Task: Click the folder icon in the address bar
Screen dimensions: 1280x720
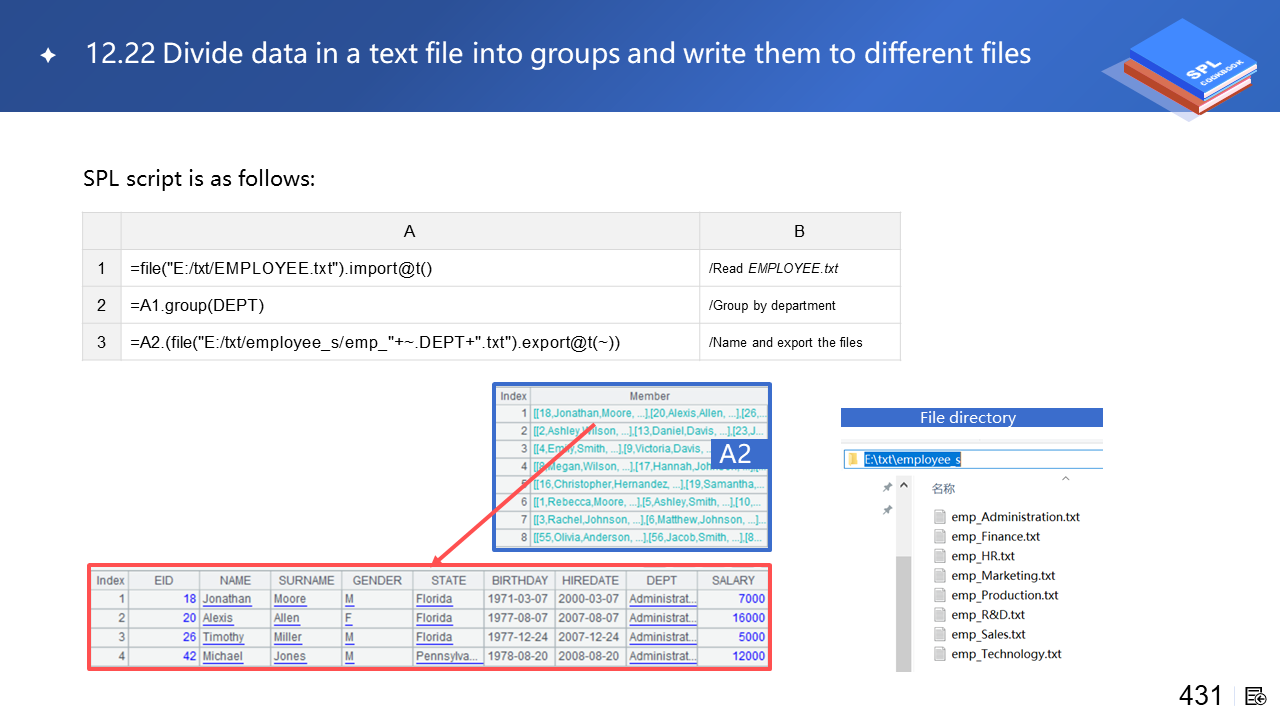Action: [x=853, y=459]
